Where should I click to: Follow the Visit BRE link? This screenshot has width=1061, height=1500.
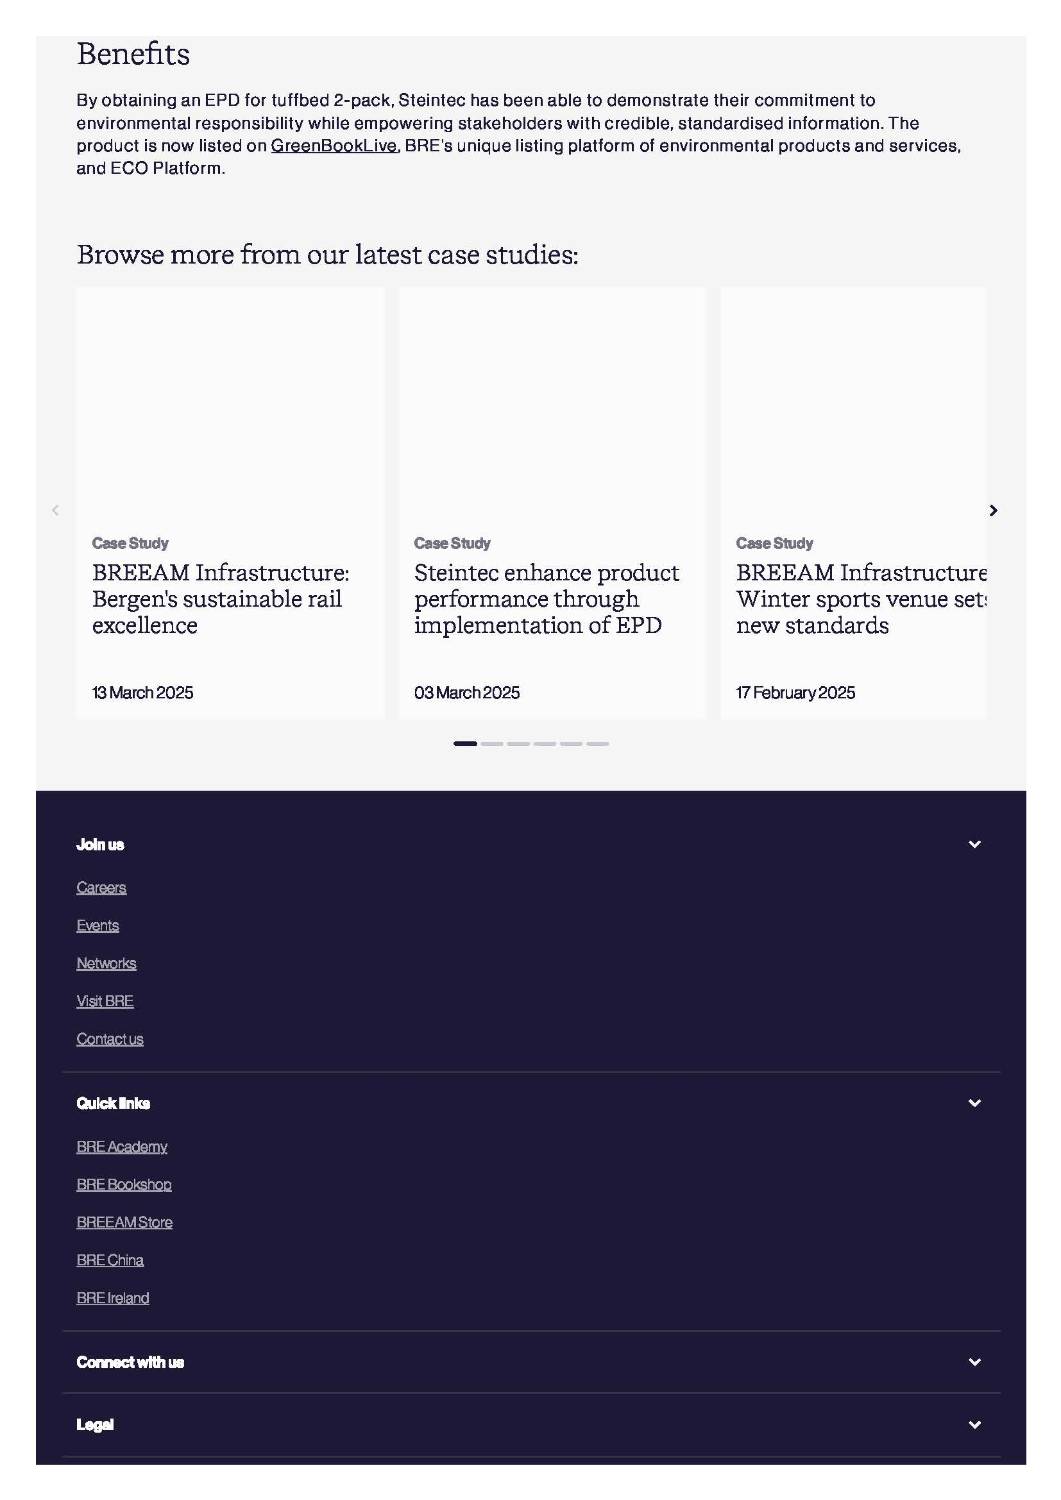(105, 1001)
